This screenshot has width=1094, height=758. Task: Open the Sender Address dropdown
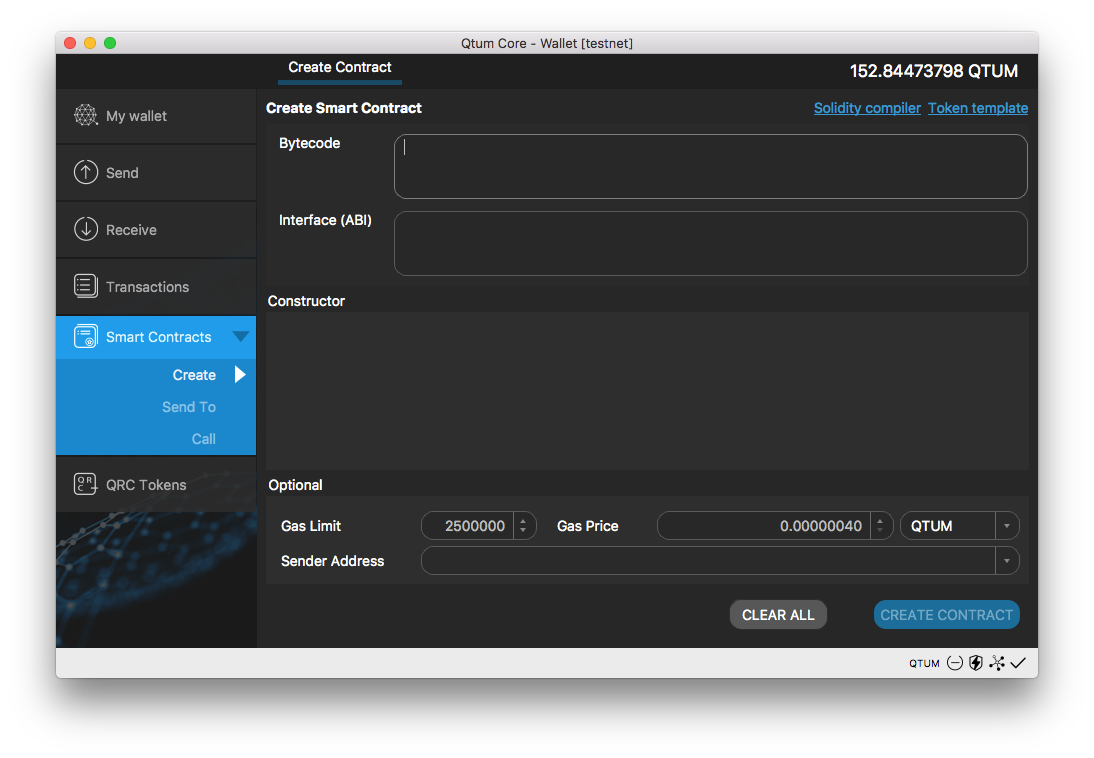[x=1006, y=560]
